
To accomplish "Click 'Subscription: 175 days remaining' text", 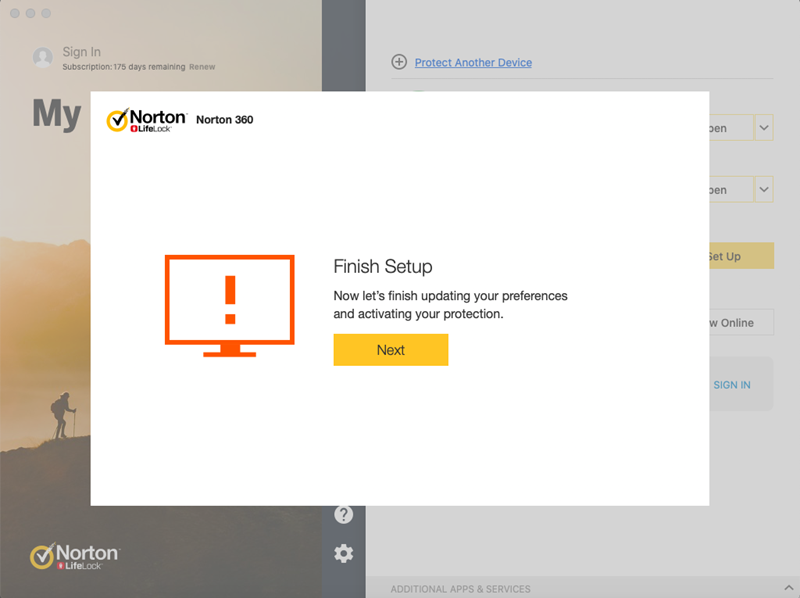I will (x=123, y=67).
